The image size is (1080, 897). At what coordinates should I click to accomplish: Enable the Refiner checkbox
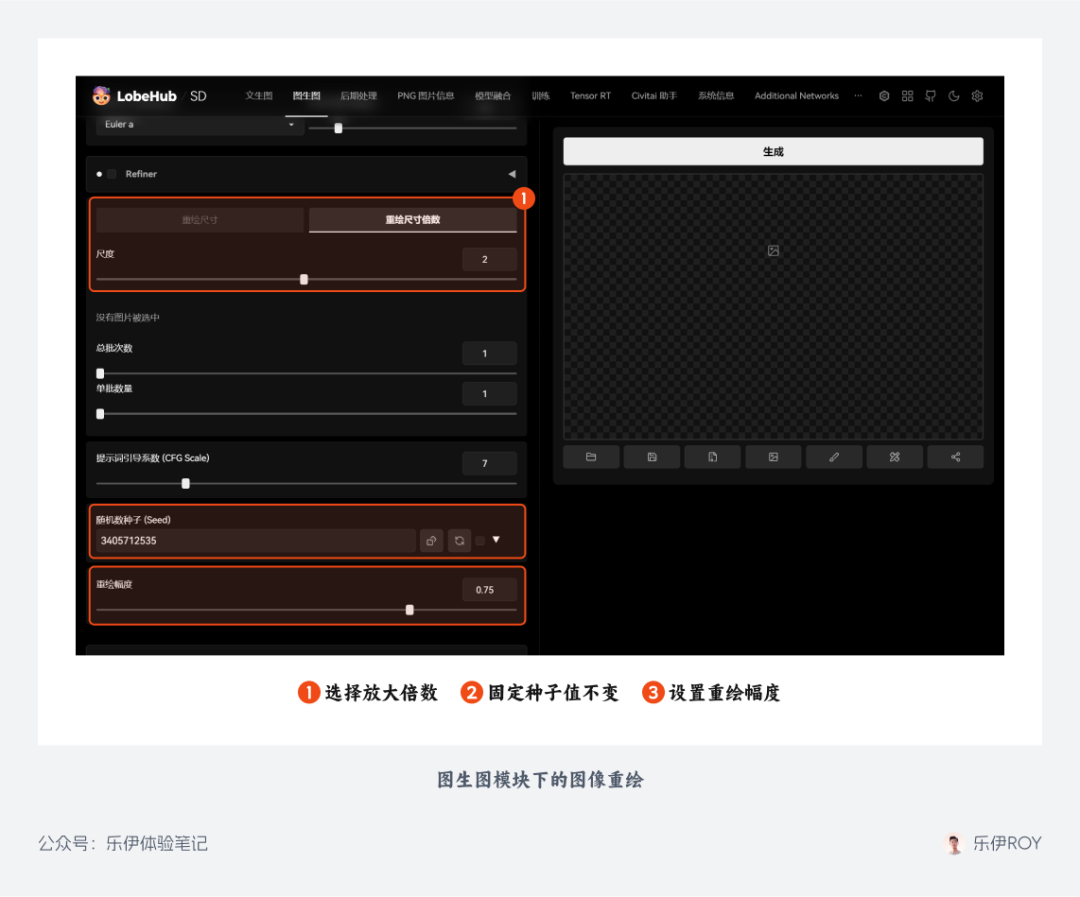[x=112, y=174]
